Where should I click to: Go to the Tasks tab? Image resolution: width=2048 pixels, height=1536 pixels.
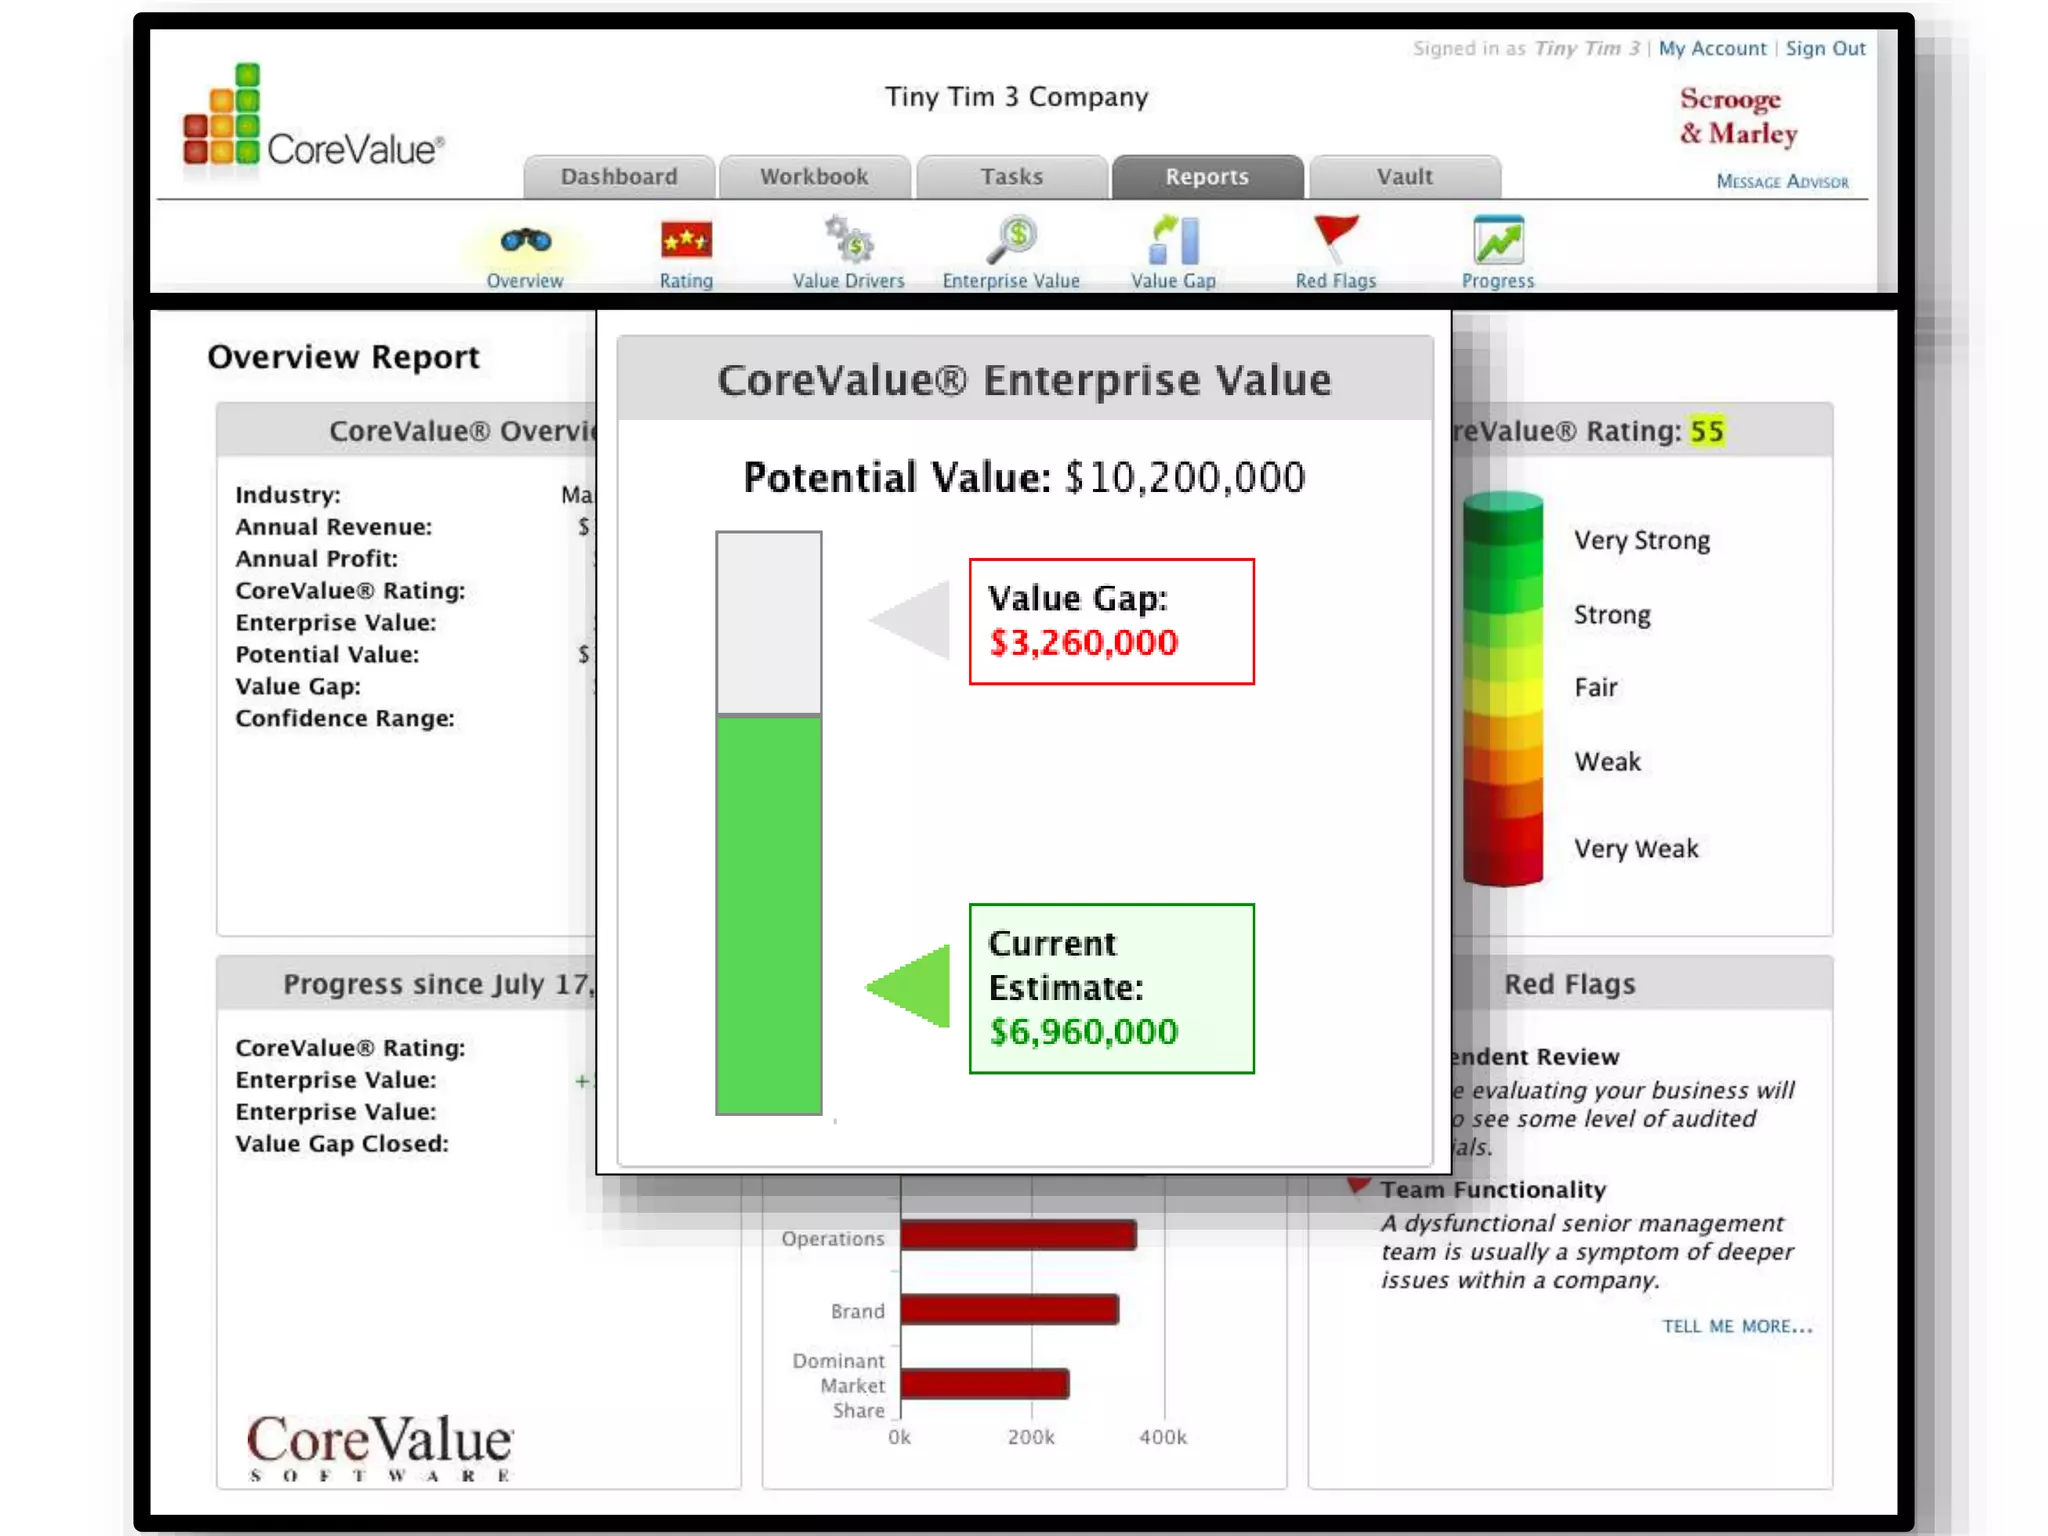point(1011,177)
